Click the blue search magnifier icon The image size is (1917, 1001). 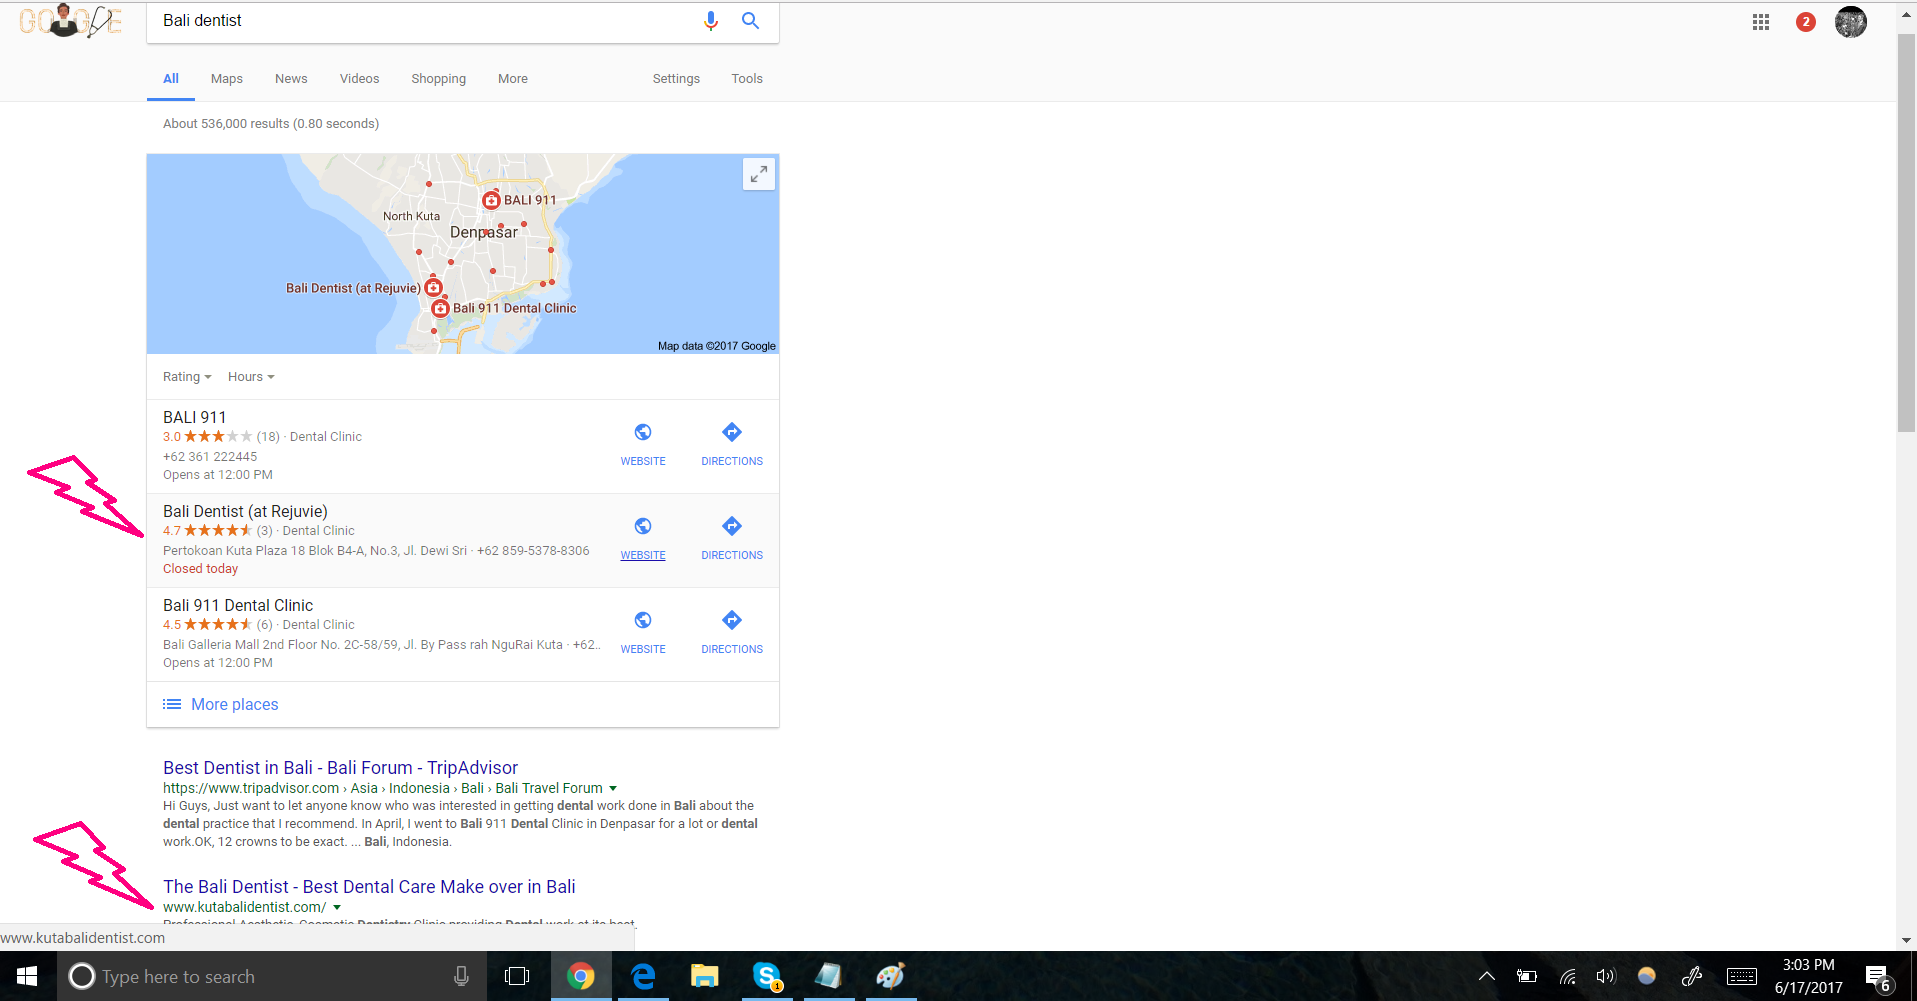point(750,21)
